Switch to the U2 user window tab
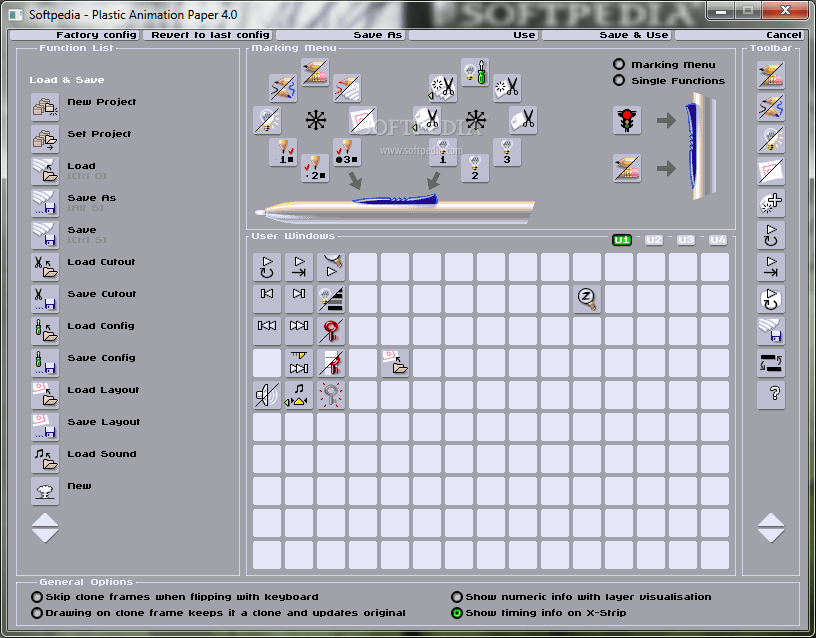The width and height of the screenshot is (816, 638). [x=654, y=240]
